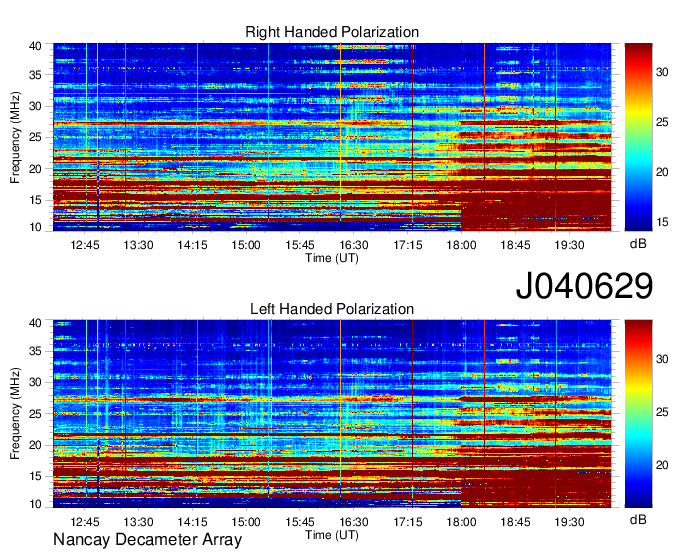The width and height of the screenshot is (680, 552).
Task: Click the "Right Handed Polarization" plot title
Action: 332,32
